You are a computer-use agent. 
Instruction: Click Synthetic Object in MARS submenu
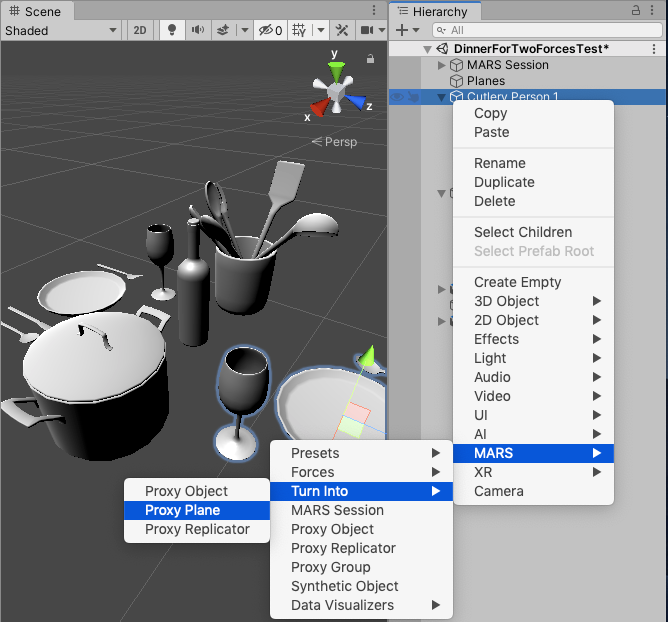point(344,586)
